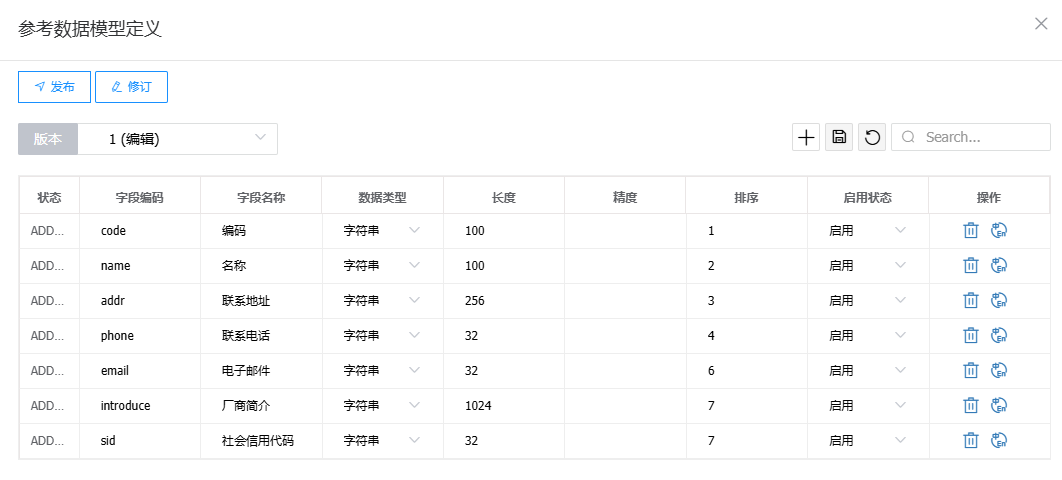1062x480 pixels.
Task: Click the length field of introduce row
Action: click(503, 406)
